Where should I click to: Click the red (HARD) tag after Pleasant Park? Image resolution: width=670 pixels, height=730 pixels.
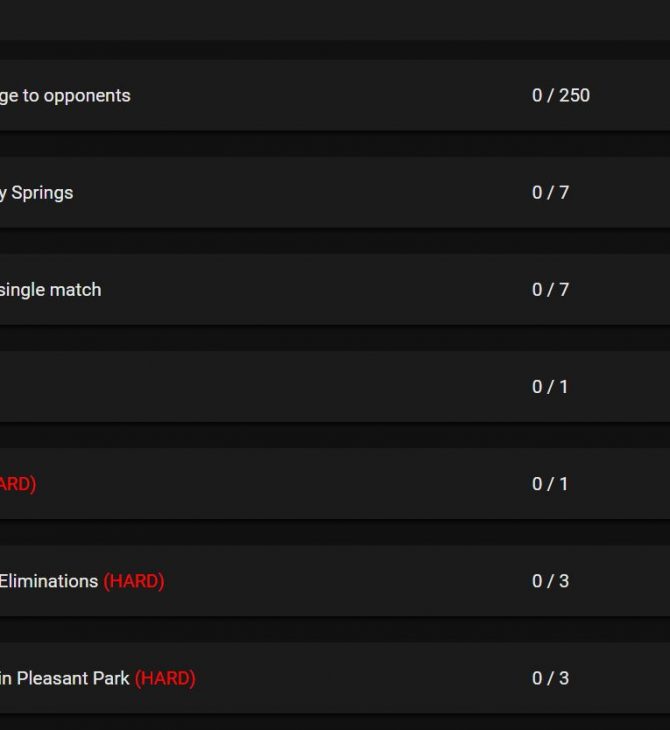[165, 679]
